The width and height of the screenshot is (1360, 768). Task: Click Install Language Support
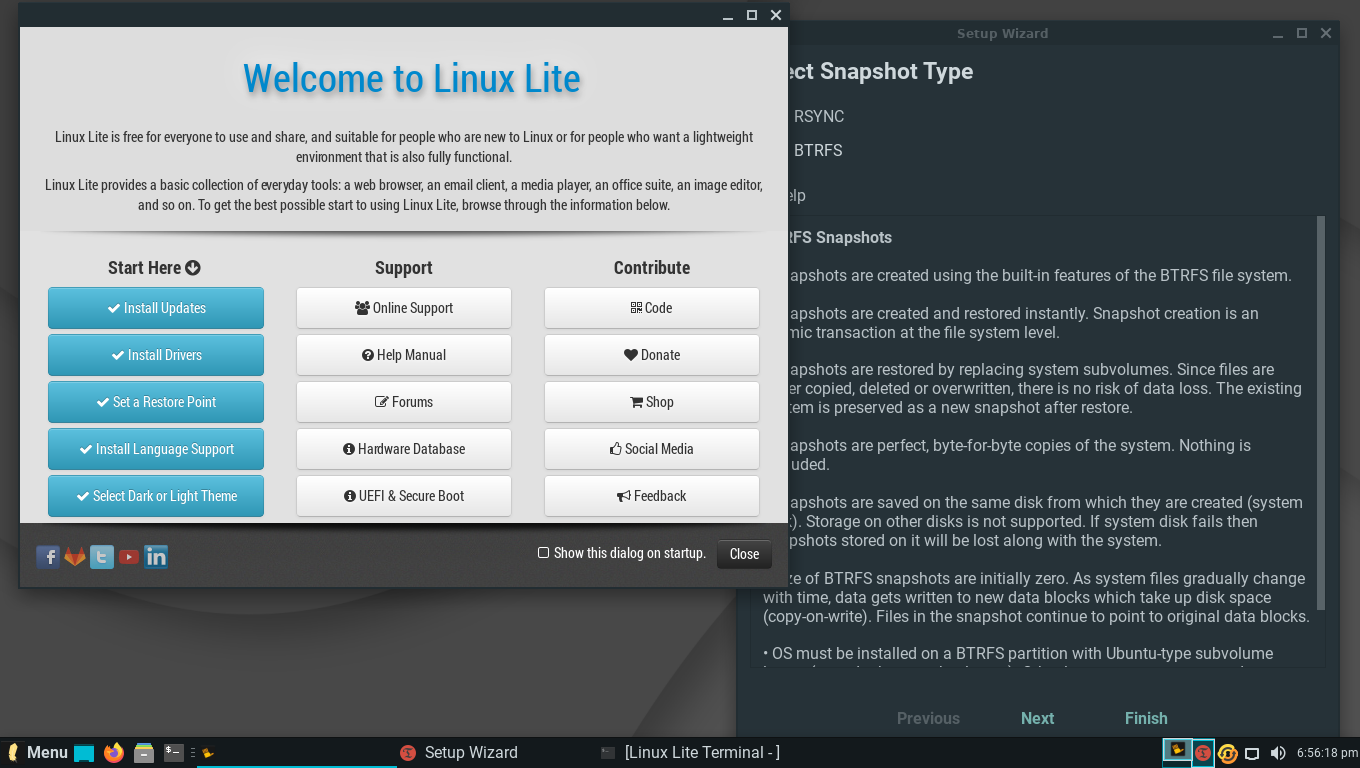(156, 449)
